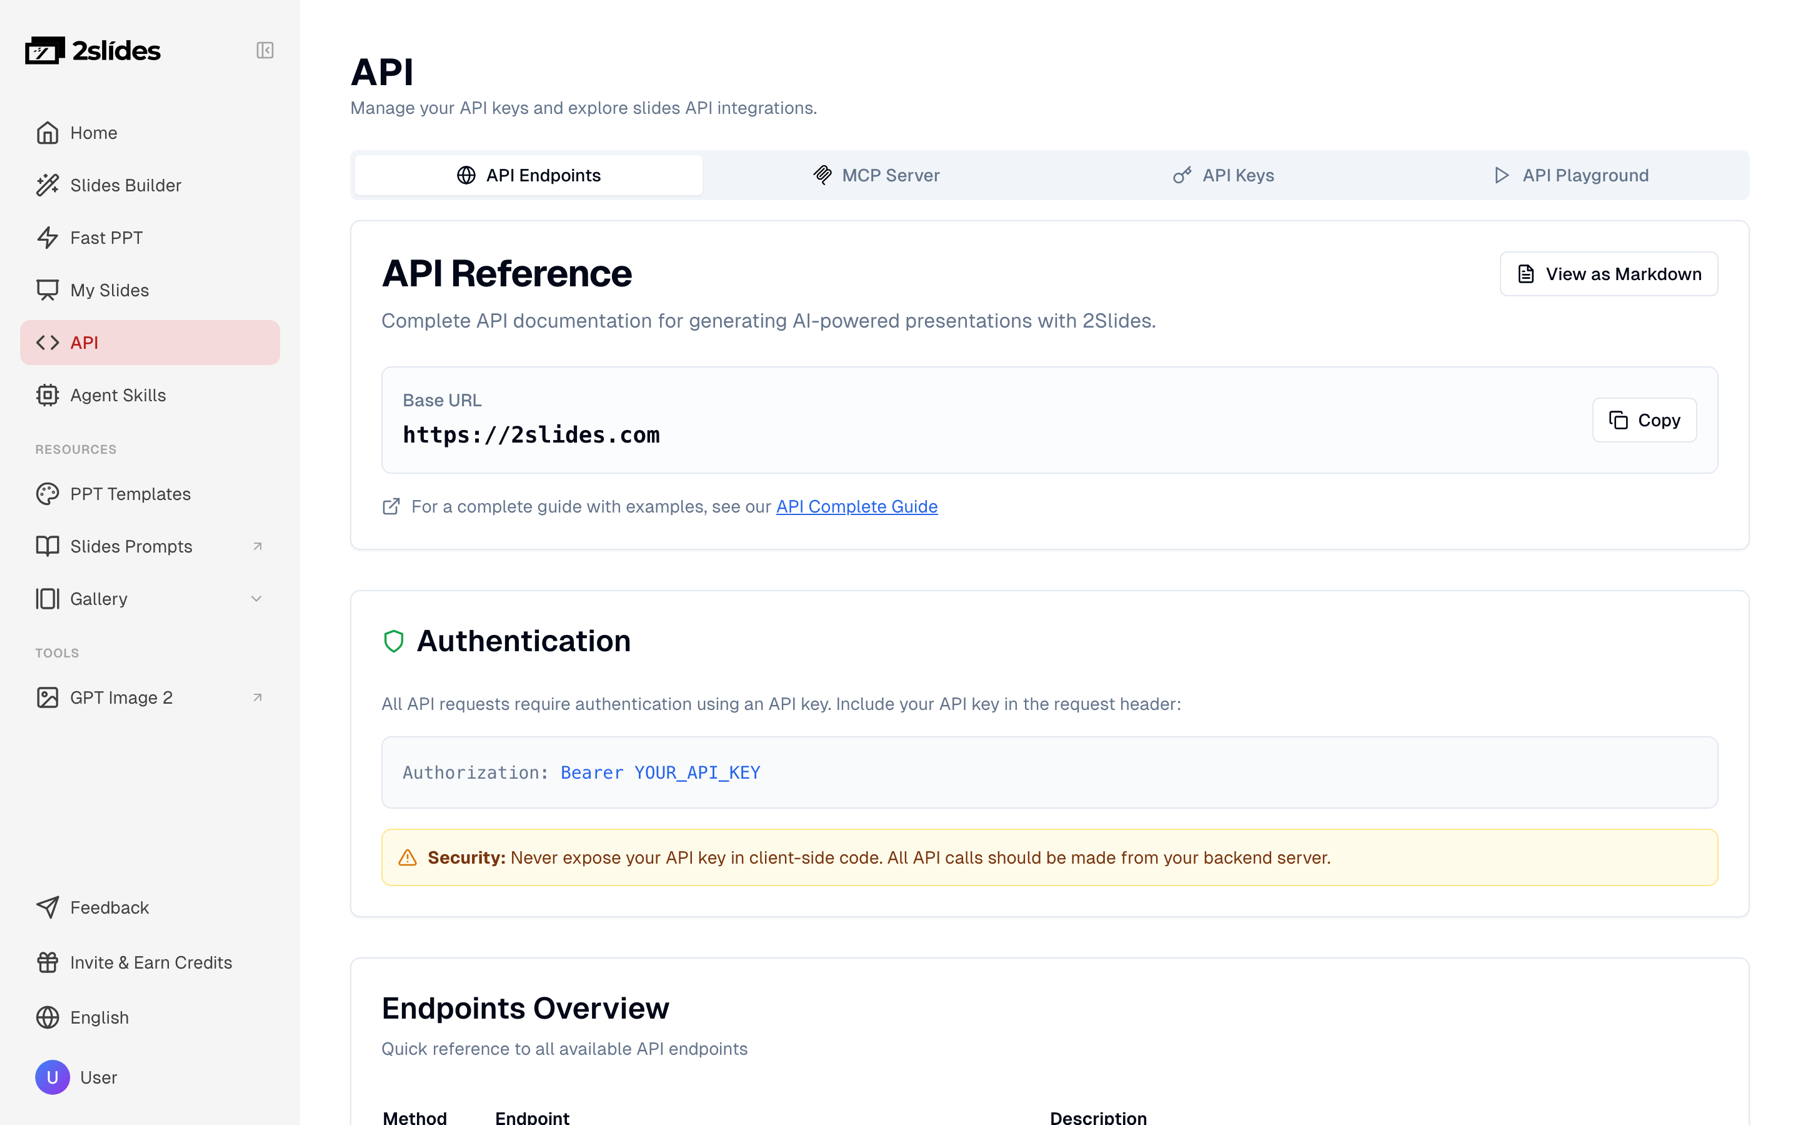Click the Feedback label in sidebar

point(109,907)
